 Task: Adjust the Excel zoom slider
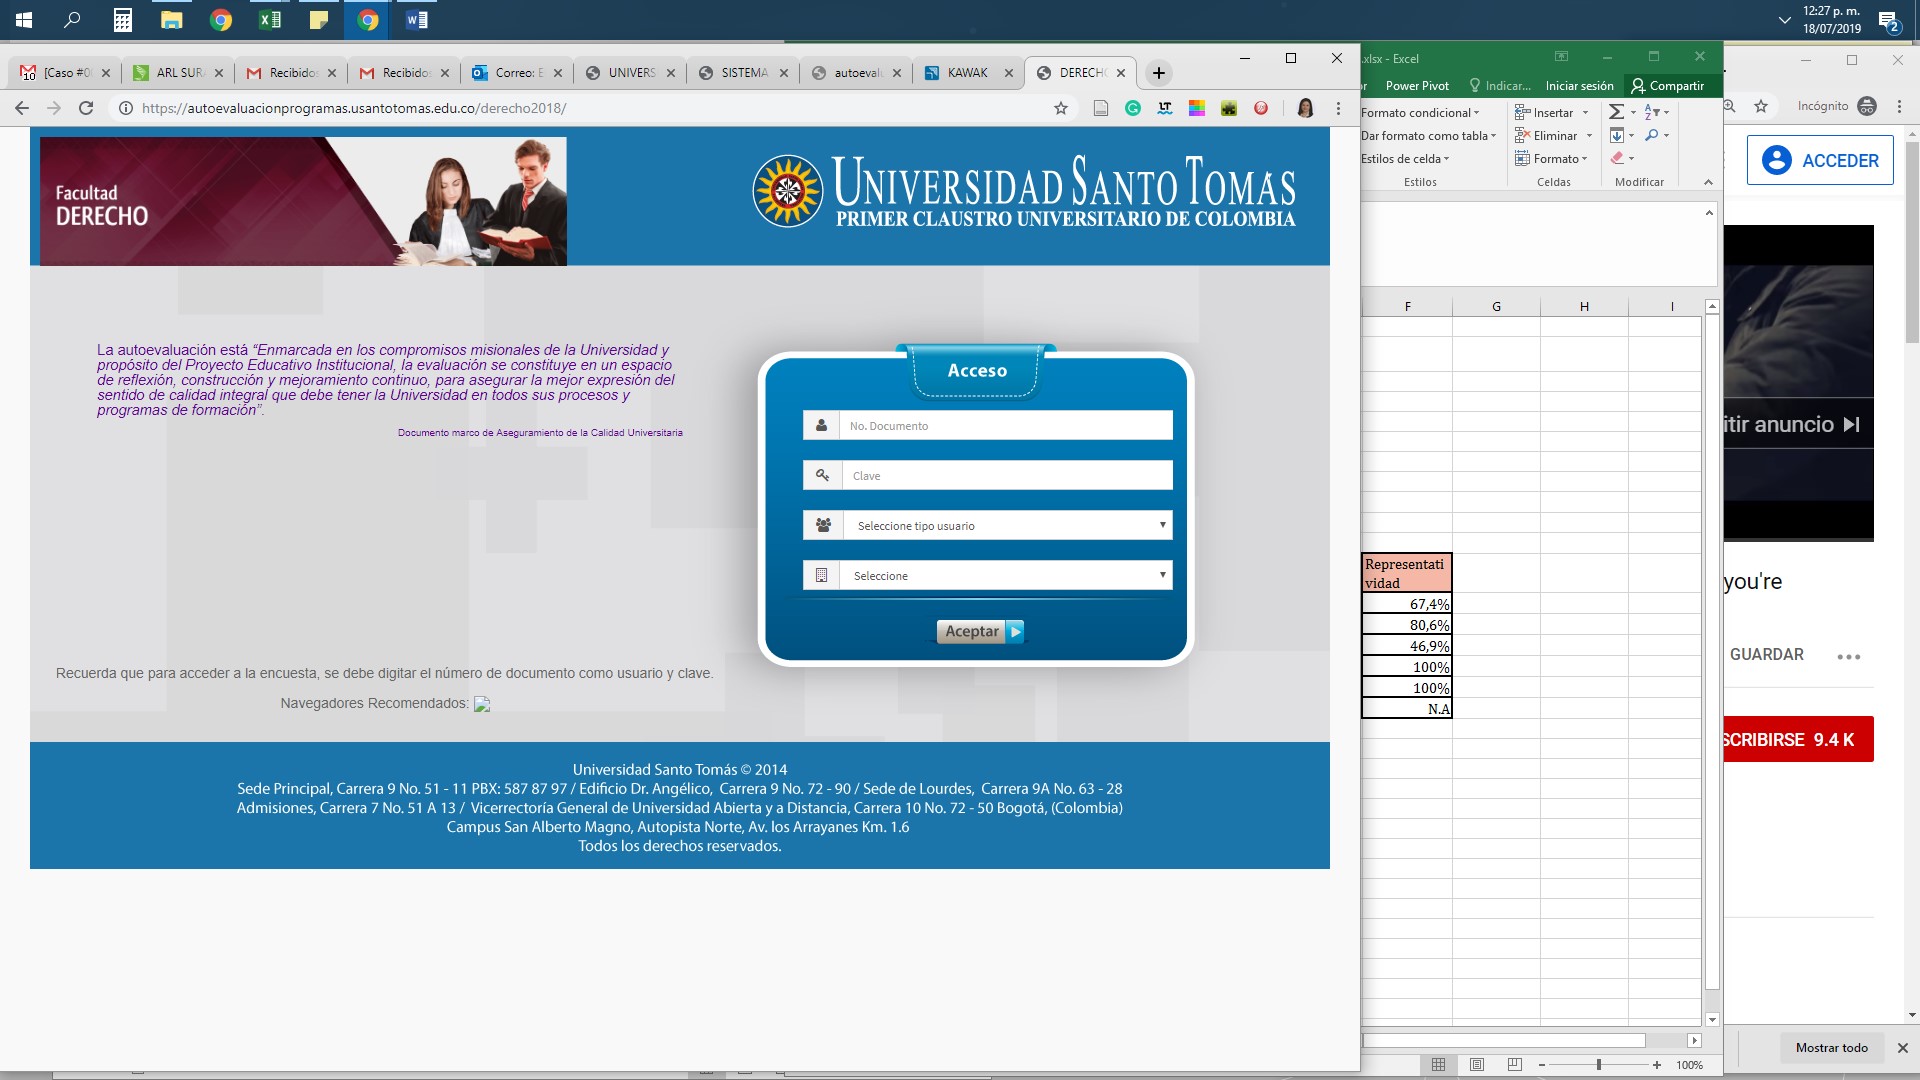pyautogui.click(x=1598, y=1065)
